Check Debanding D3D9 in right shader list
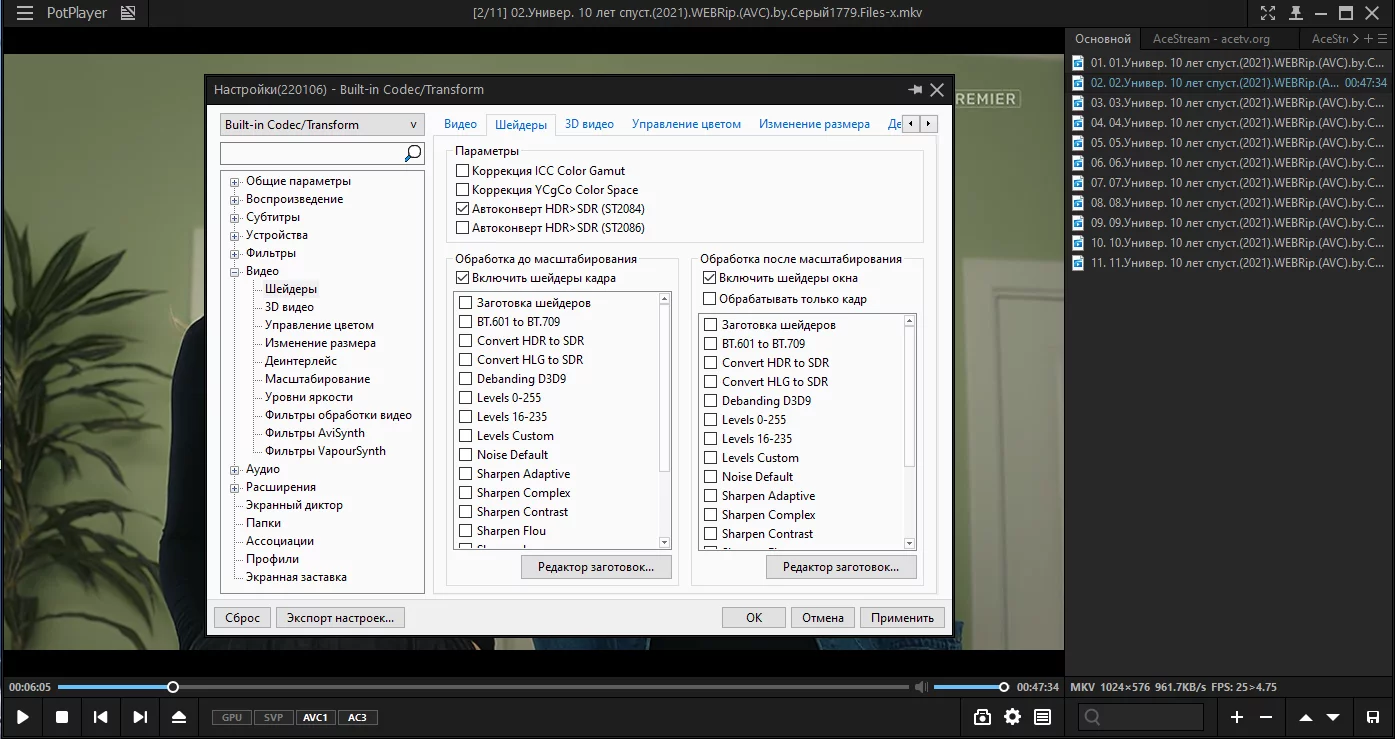The image size is (1395, 739). click(711, 401)
